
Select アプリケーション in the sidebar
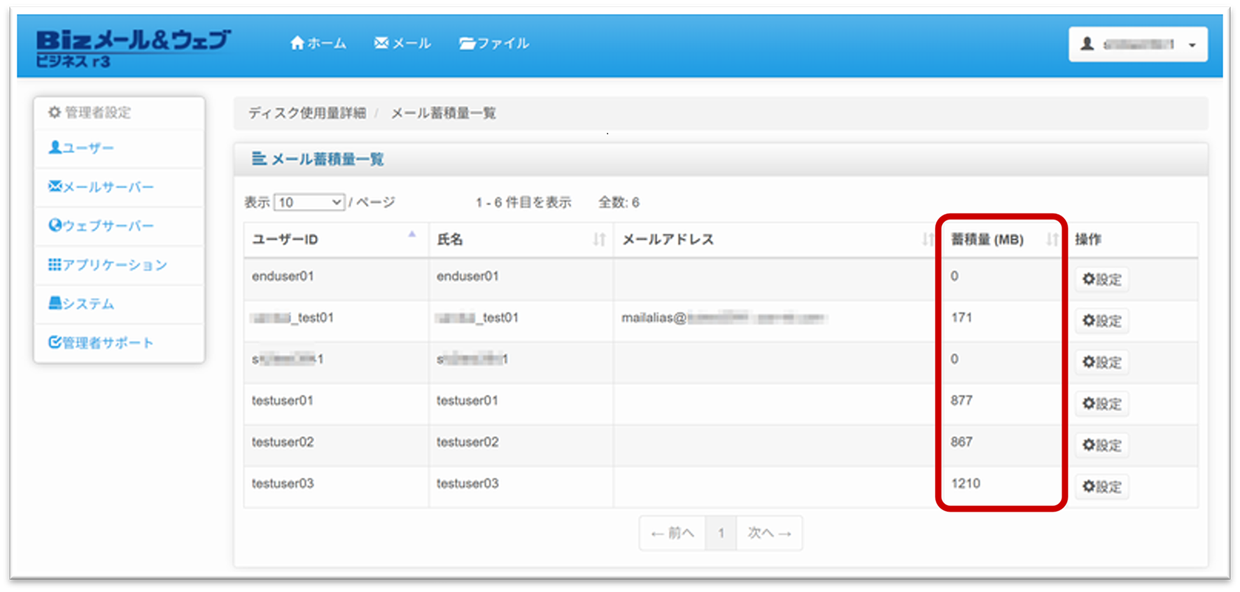[107, 265]
